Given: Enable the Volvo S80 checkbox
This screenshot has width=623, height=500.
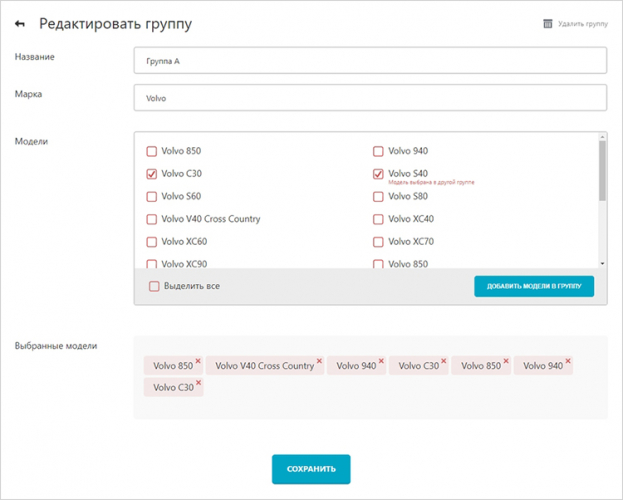Looking at the screenshot, I should [x=378, y=196].
